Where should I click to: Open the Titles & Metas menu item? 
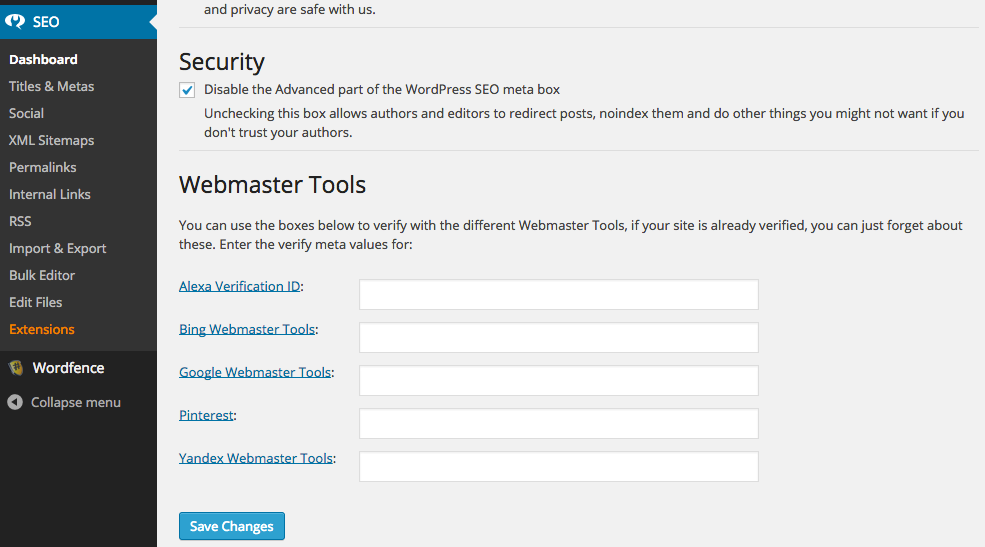point(51,86)
